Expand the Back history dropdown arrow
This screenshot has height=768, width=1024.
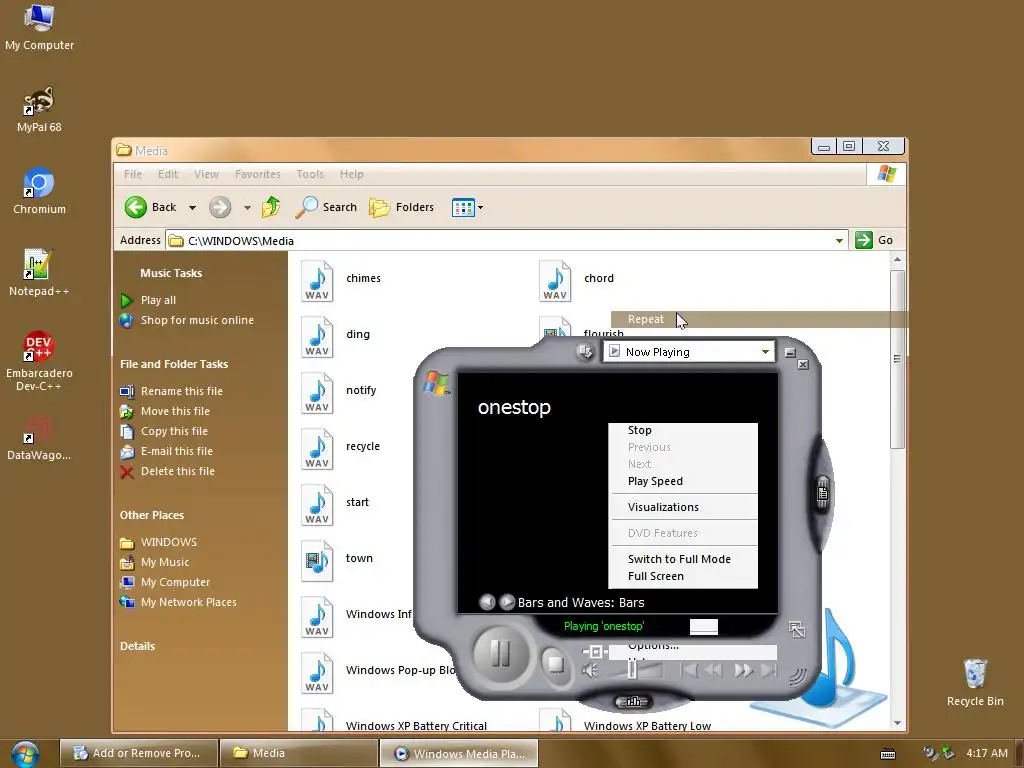pyautogui.click(x=192, y=208)
